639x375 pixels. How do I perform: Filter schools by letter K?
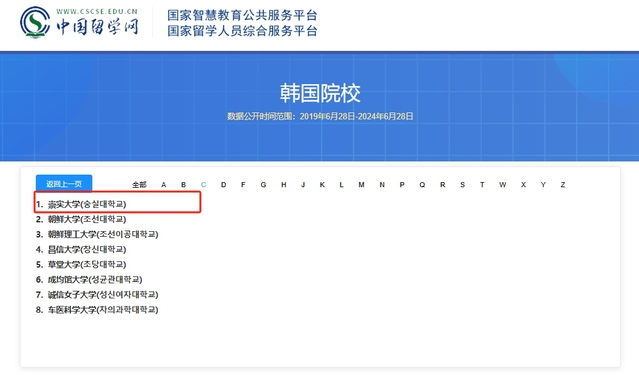tap(322, 185)
